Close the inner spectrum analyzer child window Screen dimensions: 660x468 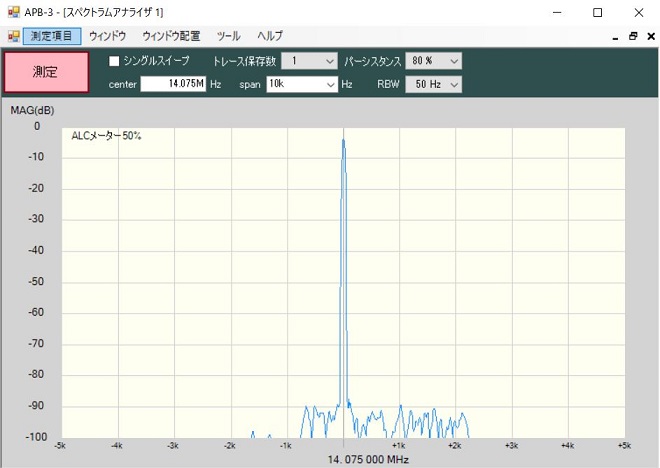point(651,37)
